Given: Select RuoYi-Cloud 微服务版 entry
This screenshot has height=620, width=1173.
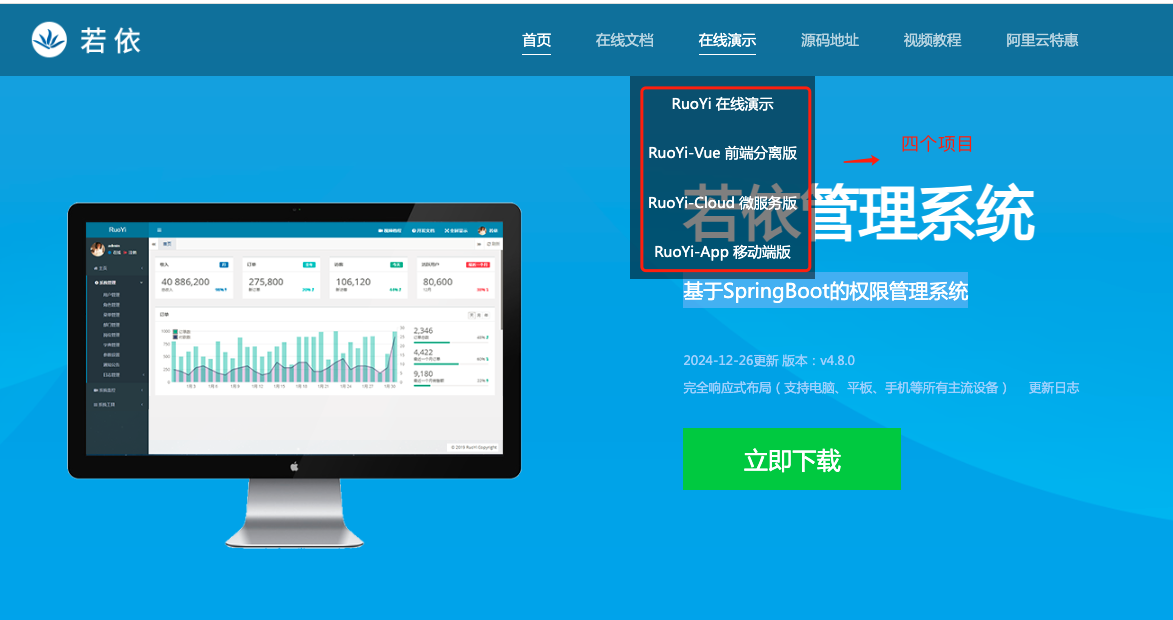Looking at the screenshot, I should [723, 203].
